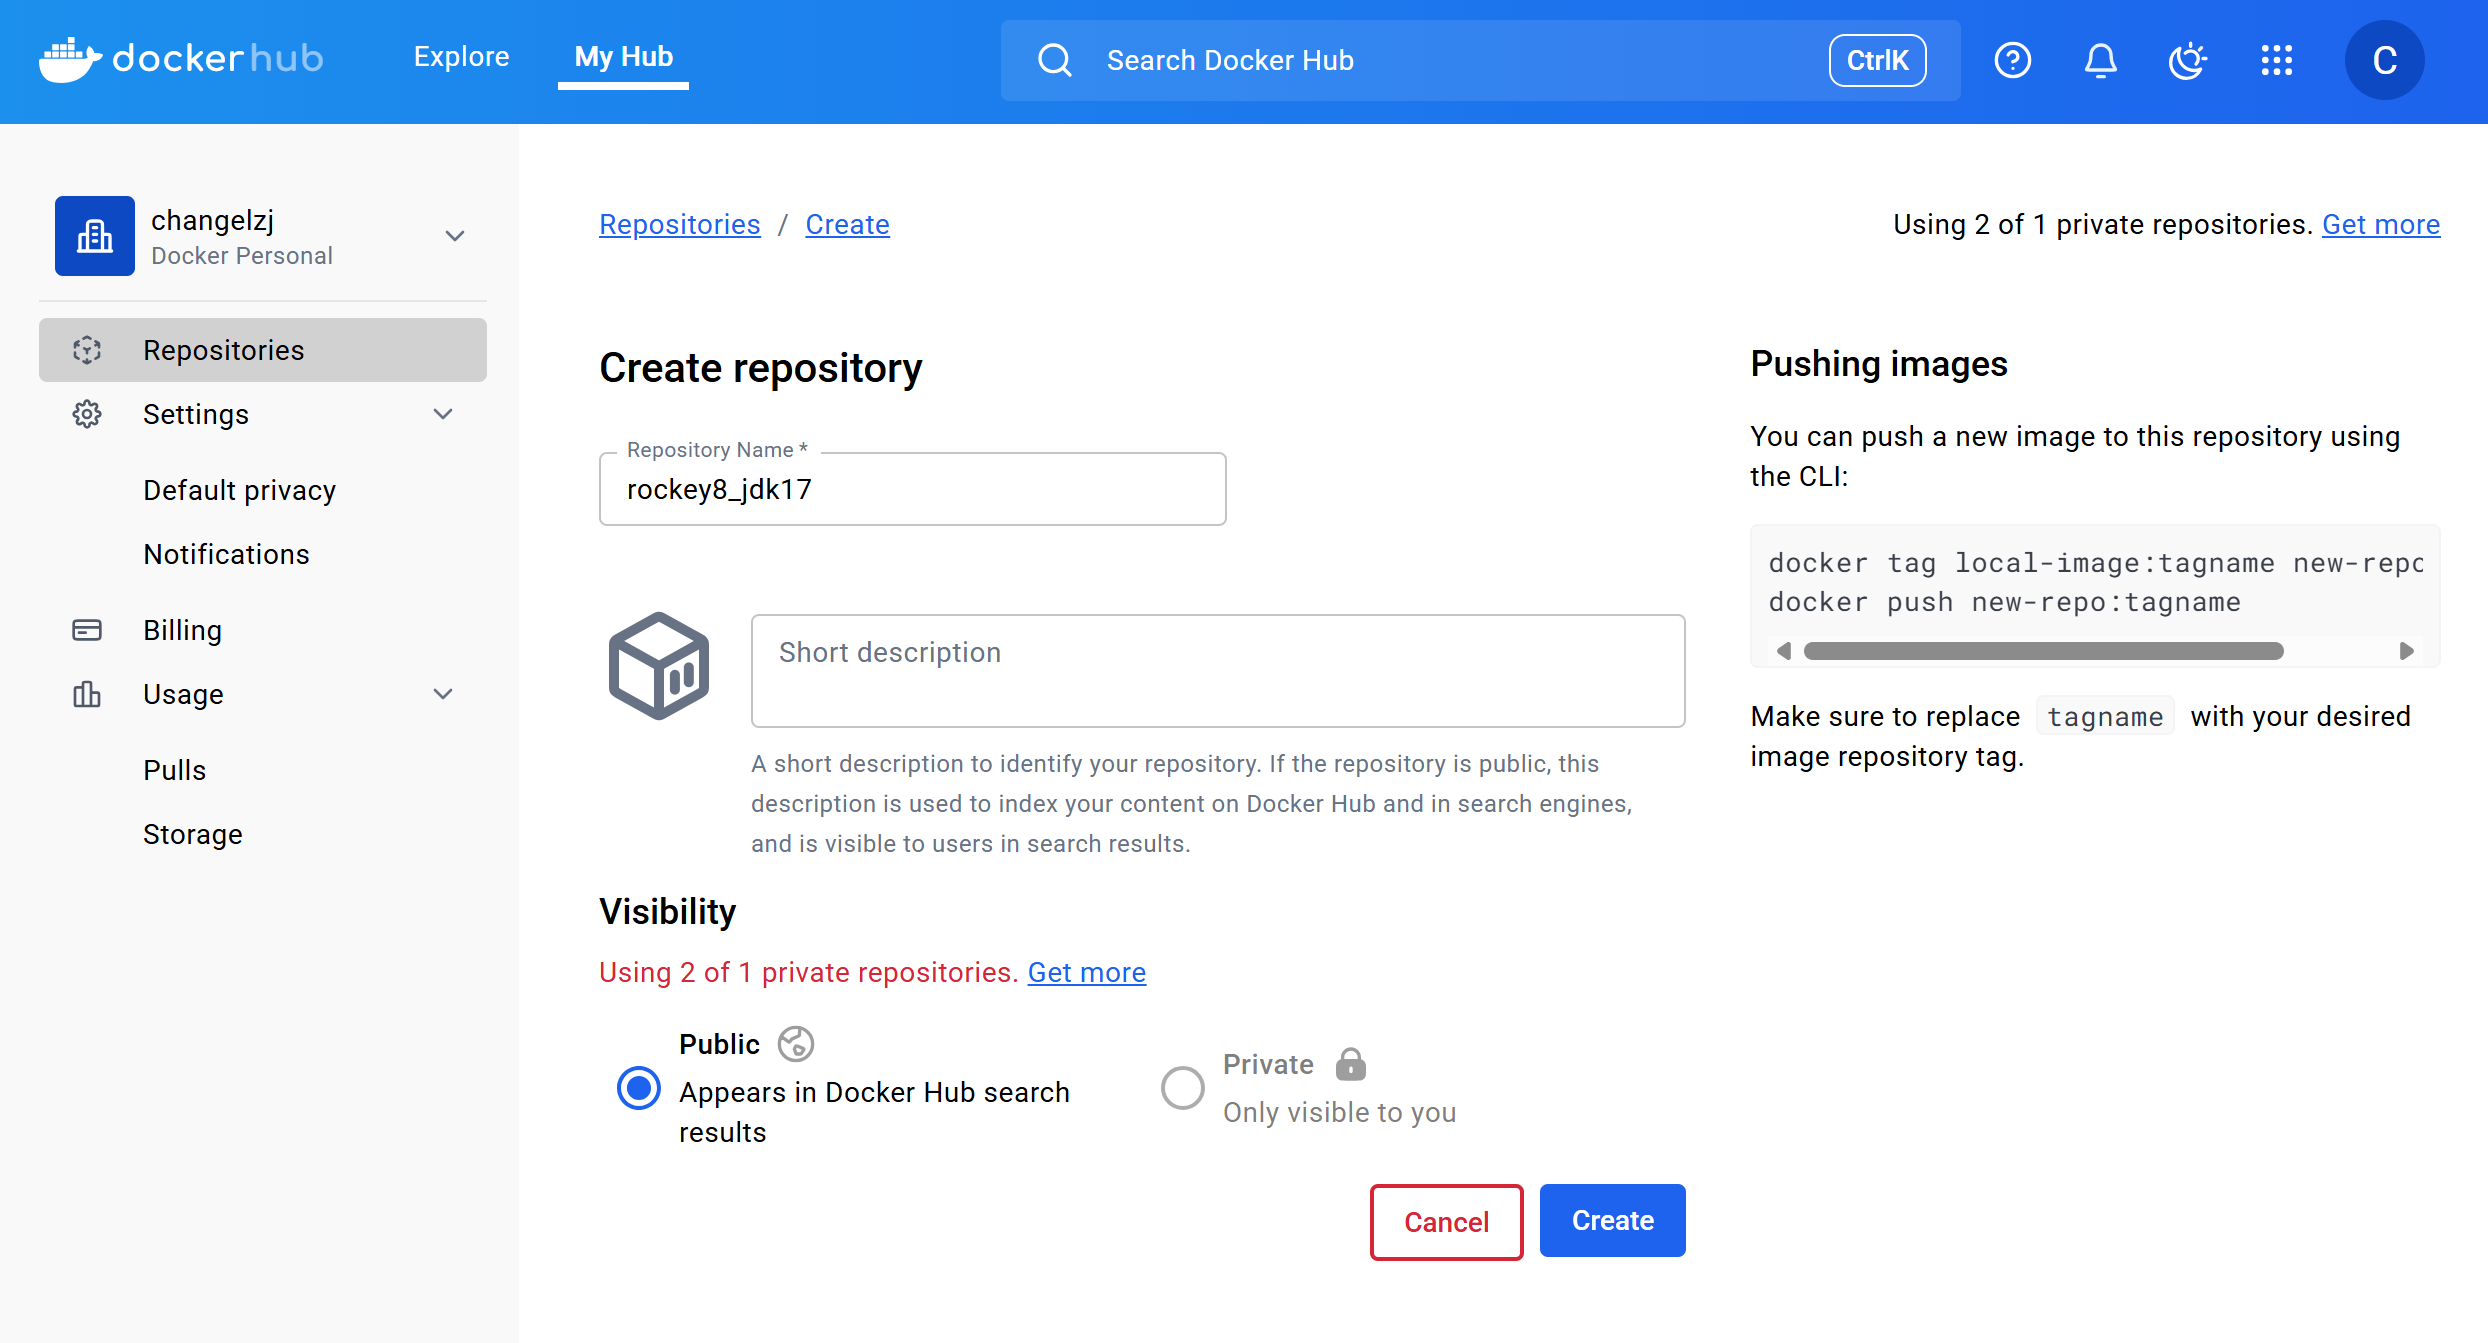This screenshot has width=2488, height=1343.
Task: Focus the Search Docker Hub box
Action: tap(1481, 60)
